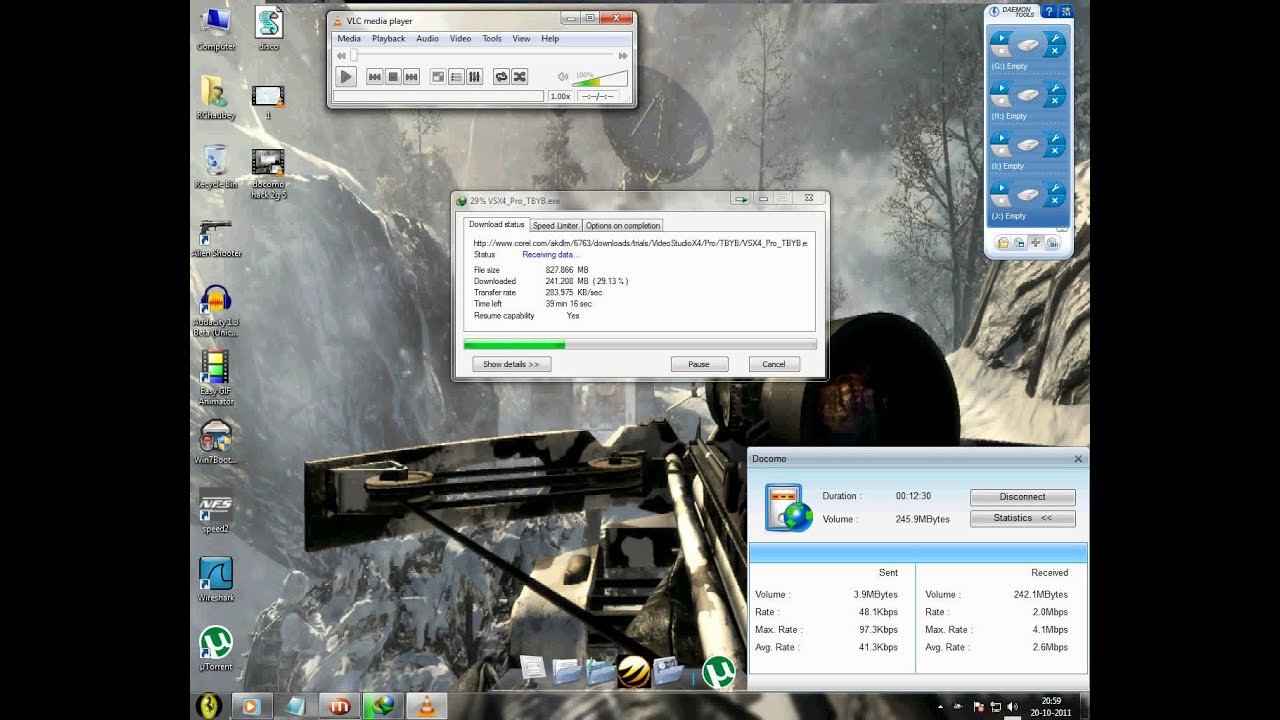Cancel the download
The image size is (1280, 720).
point(774,364)
